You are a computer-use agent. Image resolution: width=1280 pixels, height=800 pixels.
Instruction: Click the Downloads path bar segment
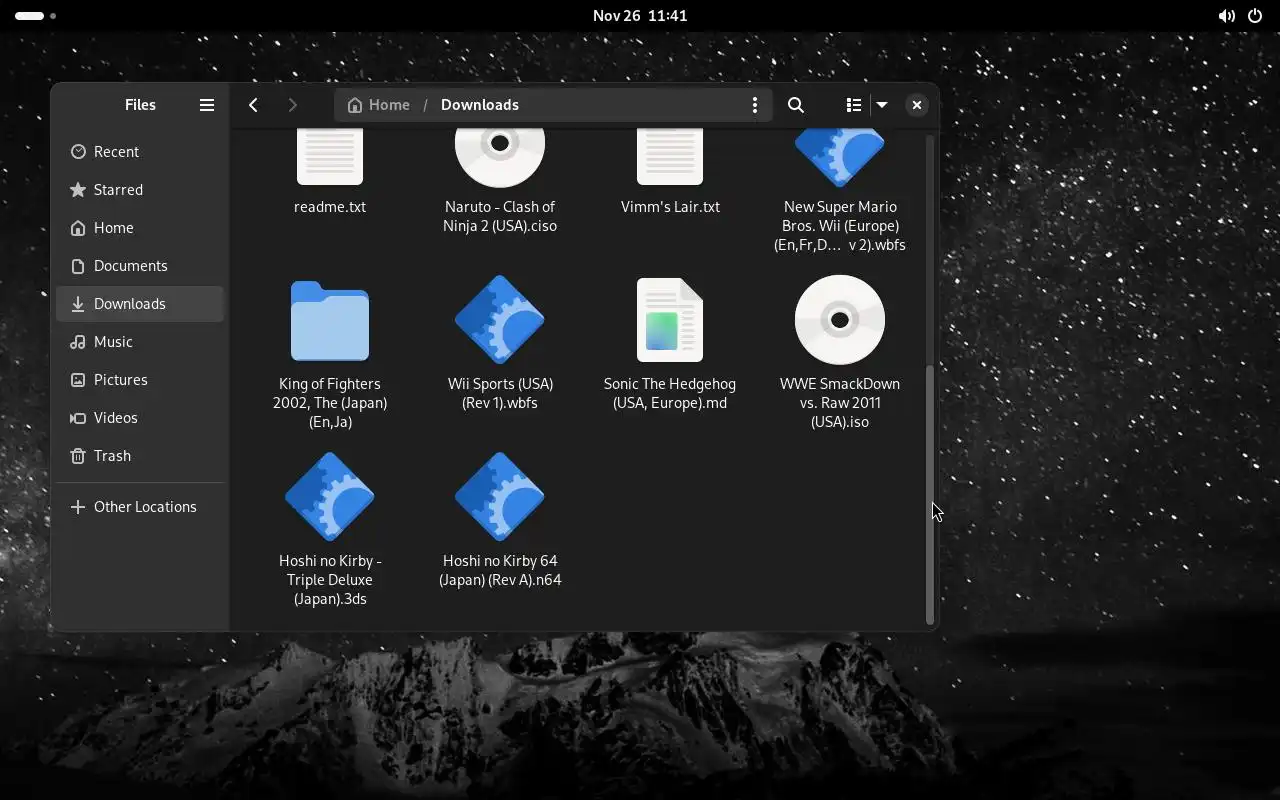point(480,105)
